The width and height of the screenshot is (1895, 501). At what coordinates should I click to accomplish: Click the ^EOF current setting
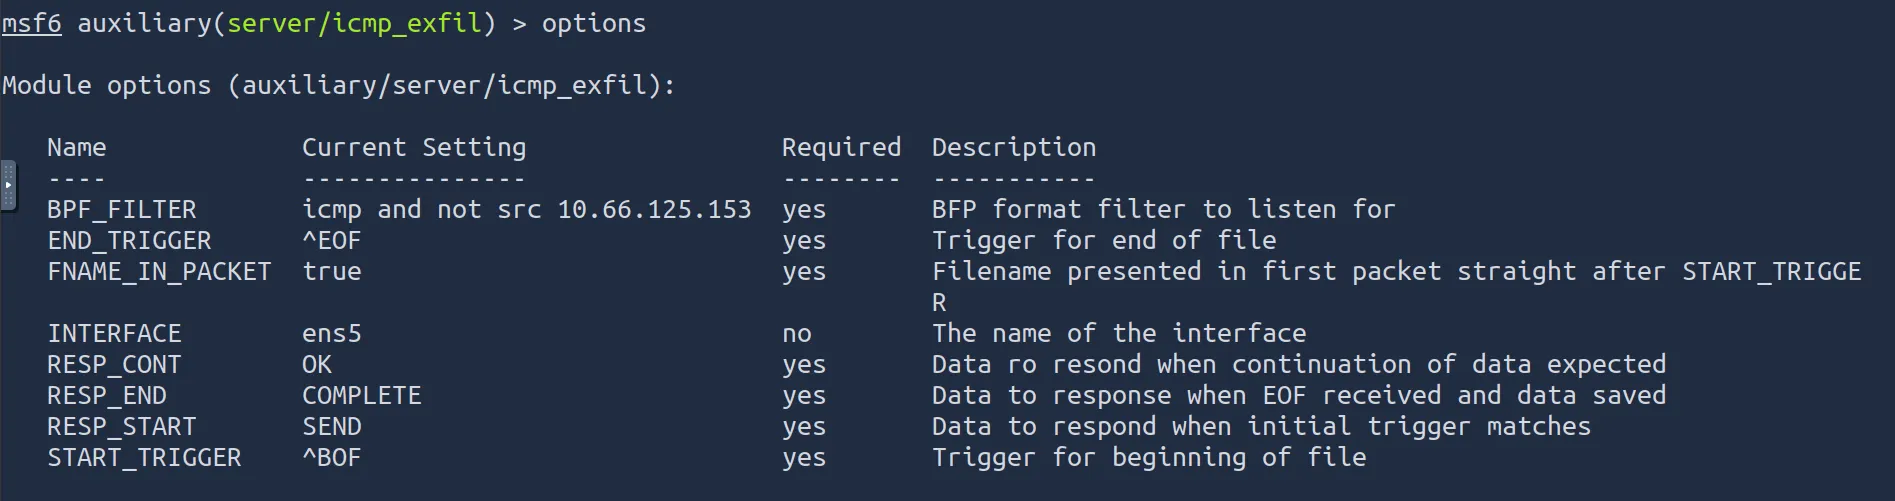[x=332, y=240]
